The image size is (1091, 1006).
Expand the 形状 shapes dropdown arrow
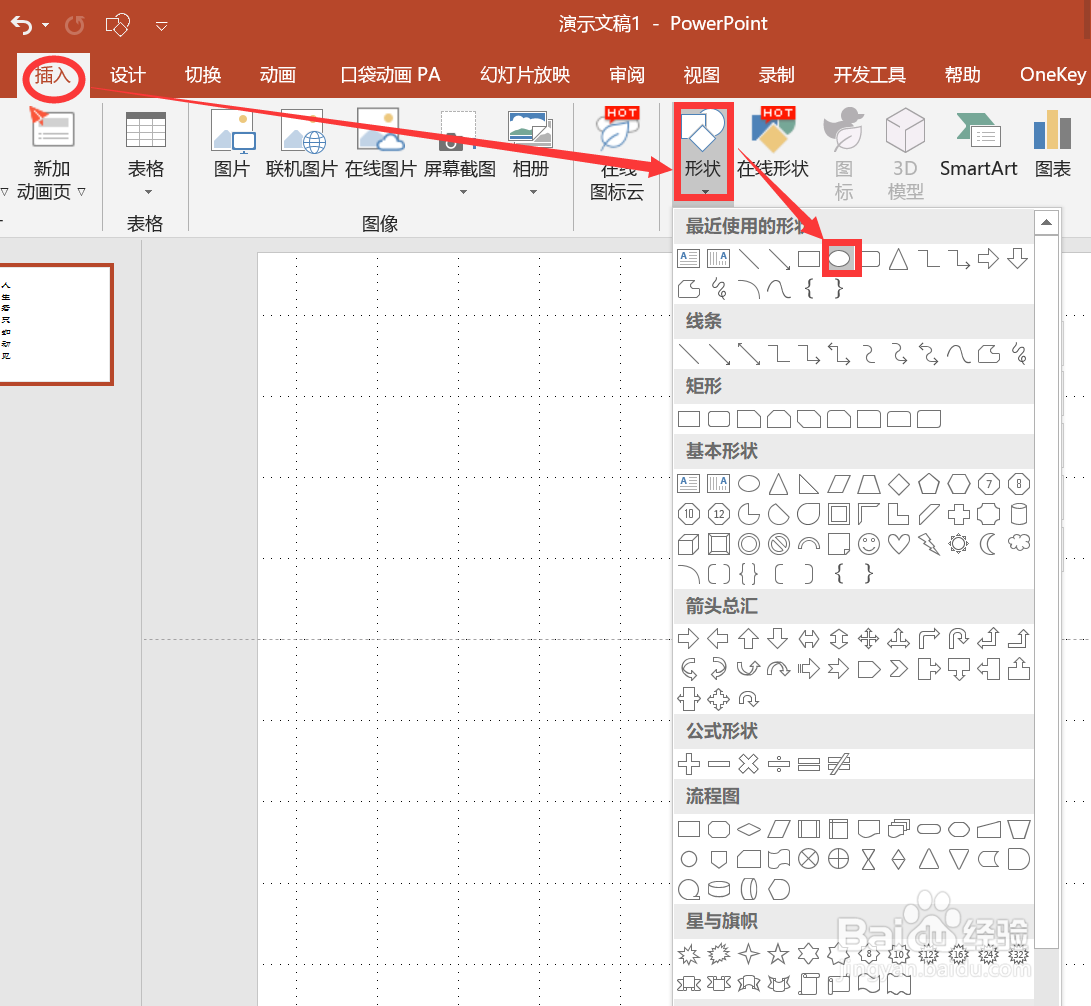click(x=705, y=191)
